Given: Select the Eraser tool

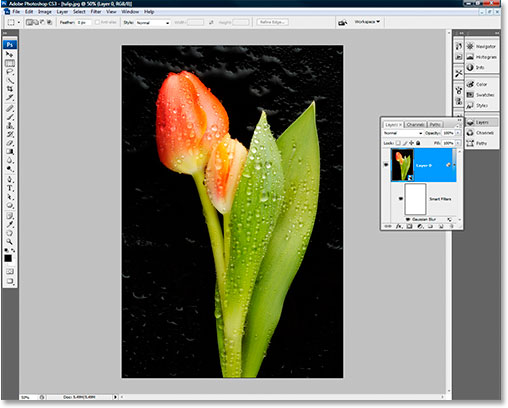Looking at the screenshot, I should [10, 143].
